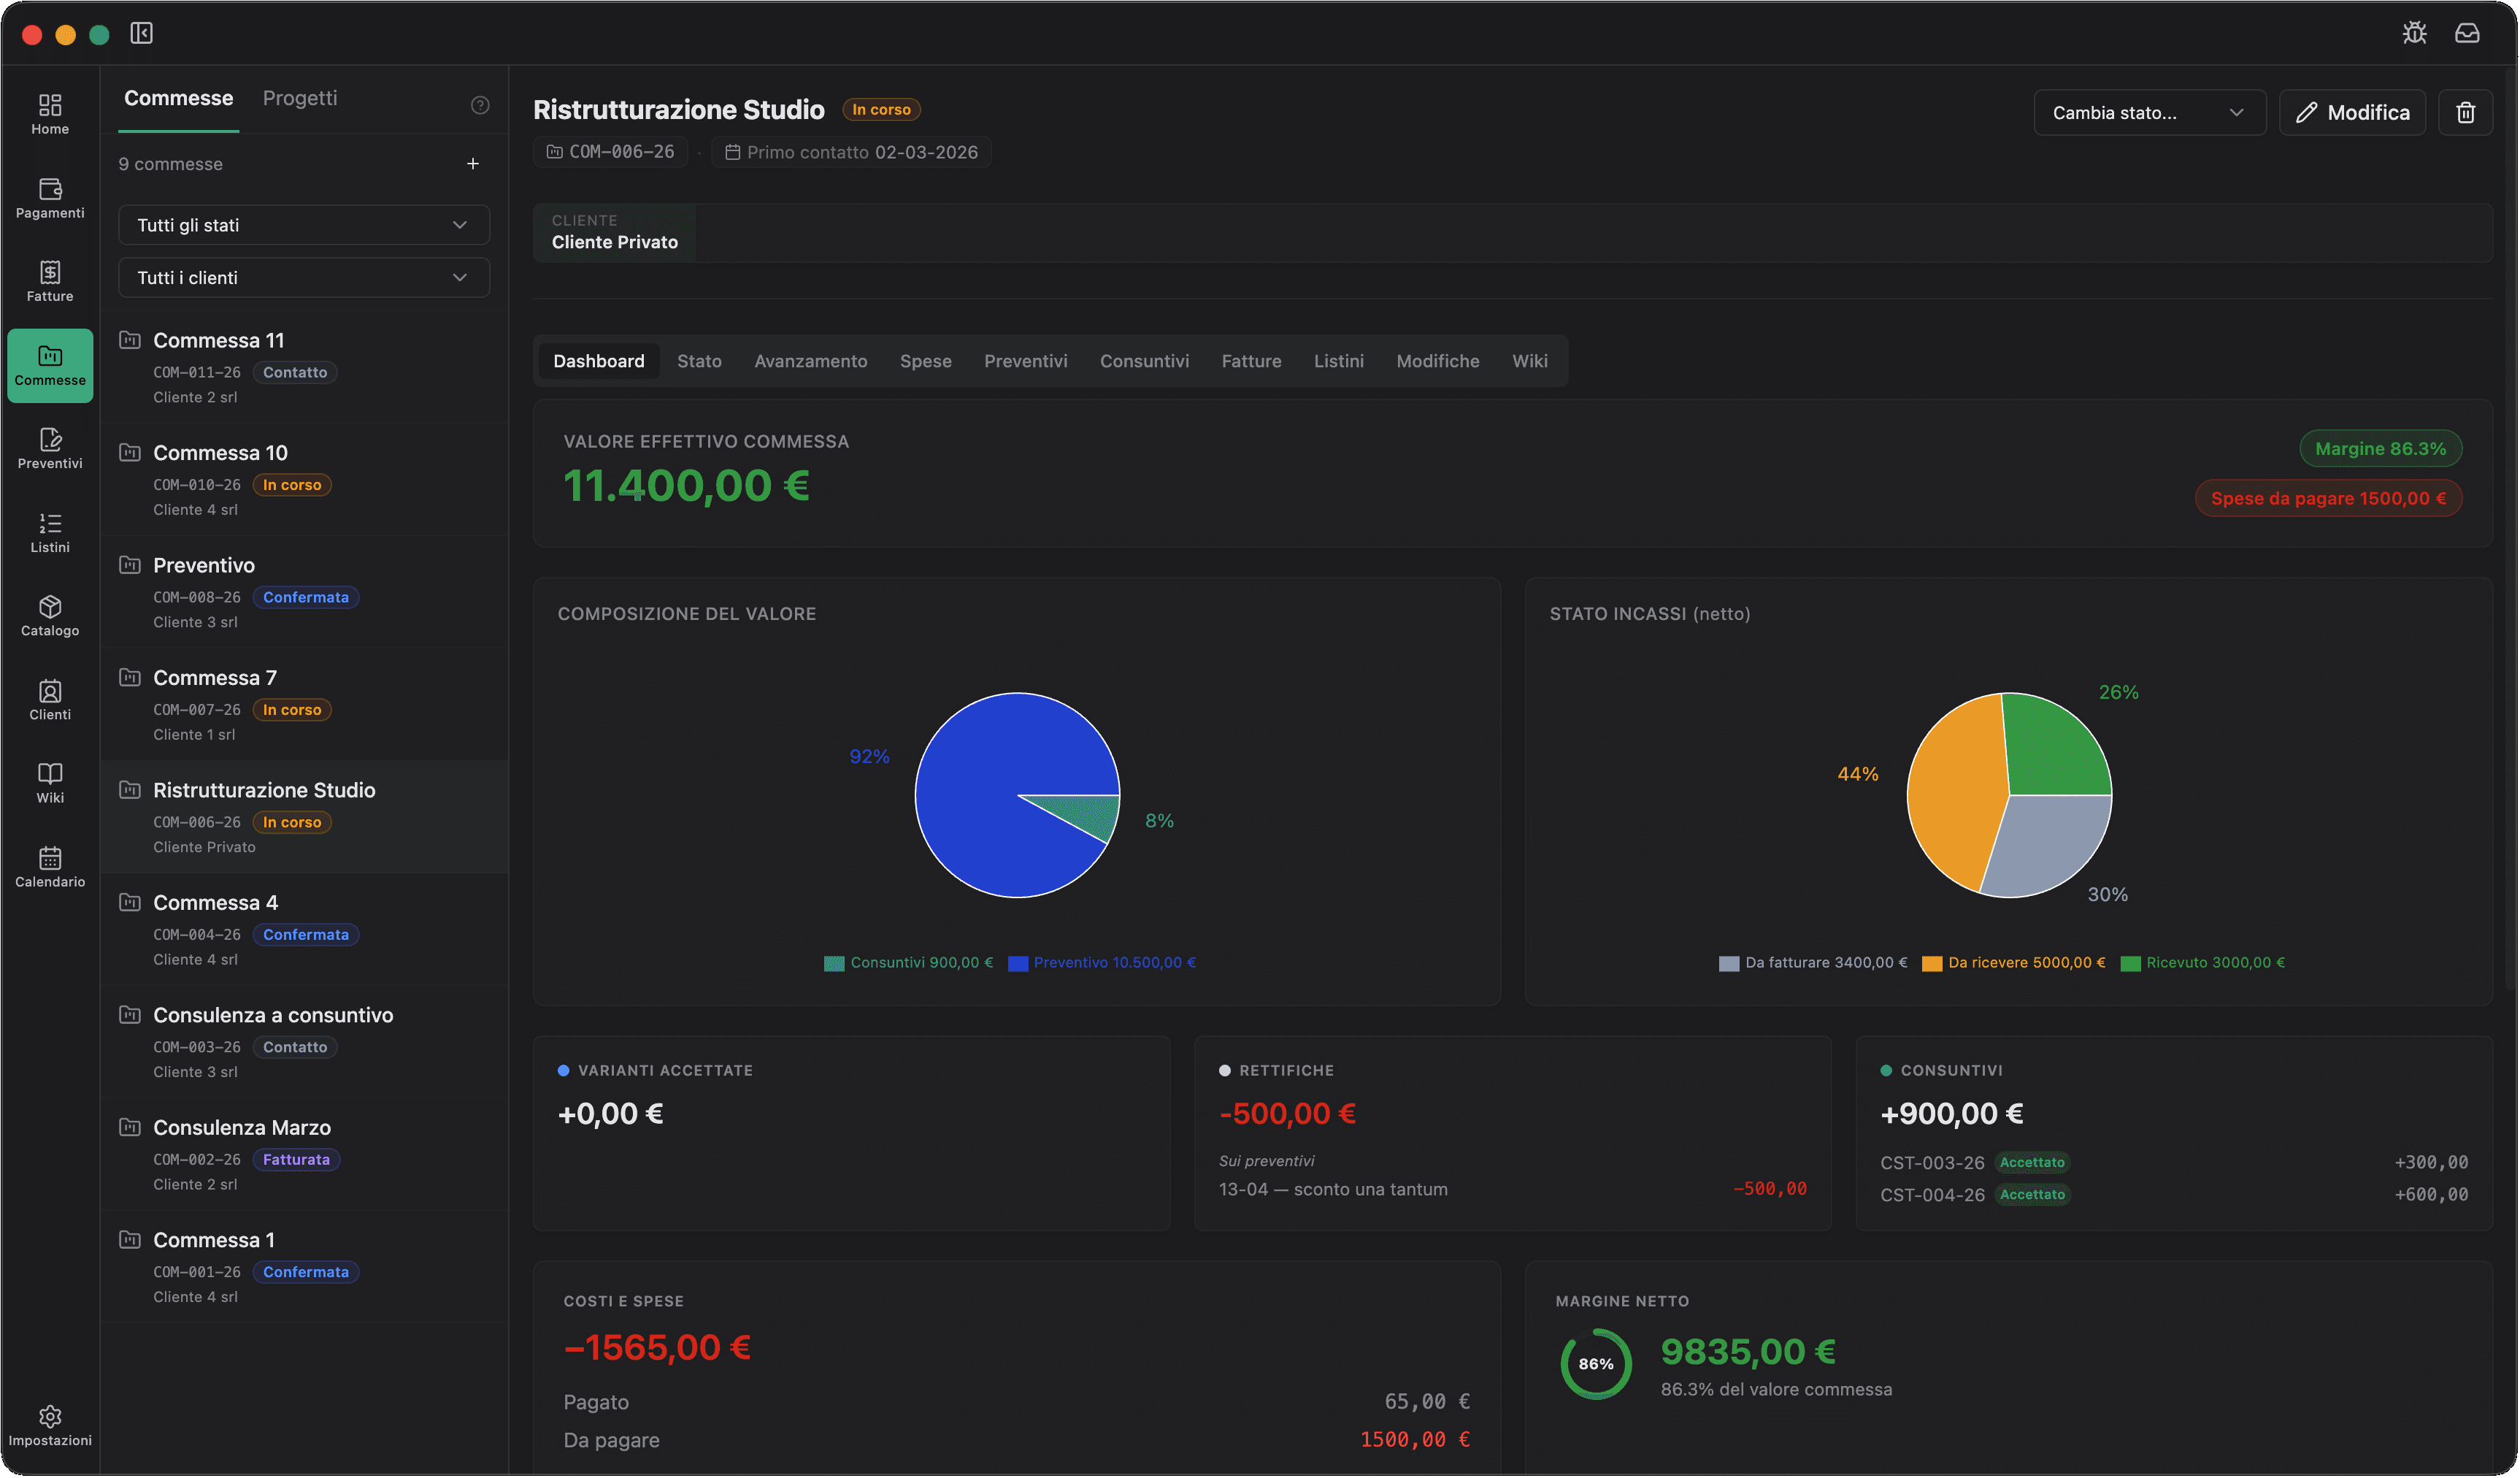Open Preventivi from the sidebar
The width and height of the screenshot is (2520, 1478).
(50, 449)
